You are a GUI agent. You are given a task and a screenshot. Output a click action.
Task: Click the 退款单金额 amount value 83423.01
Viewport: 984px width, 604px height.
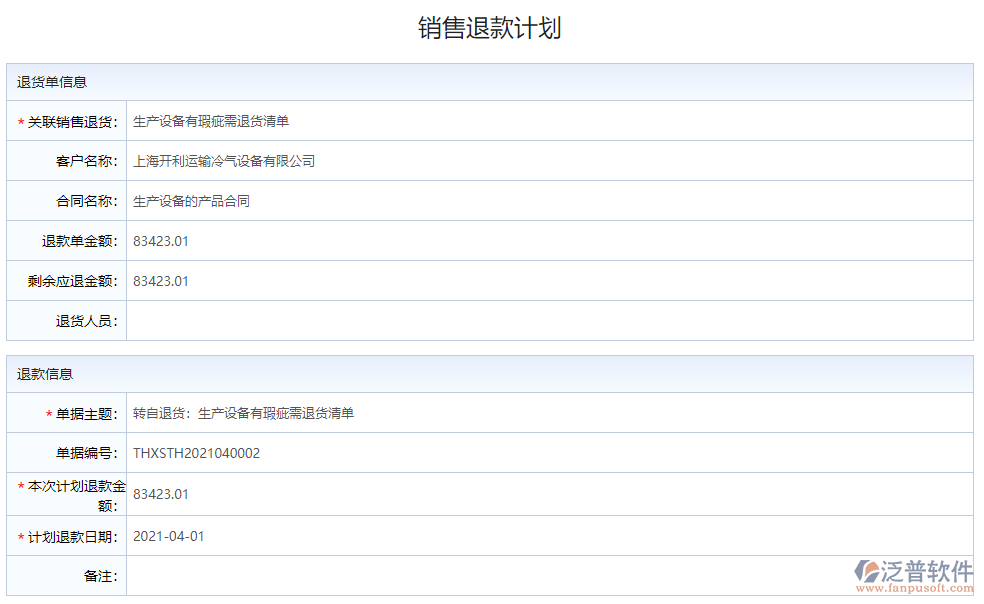point(159,240)
